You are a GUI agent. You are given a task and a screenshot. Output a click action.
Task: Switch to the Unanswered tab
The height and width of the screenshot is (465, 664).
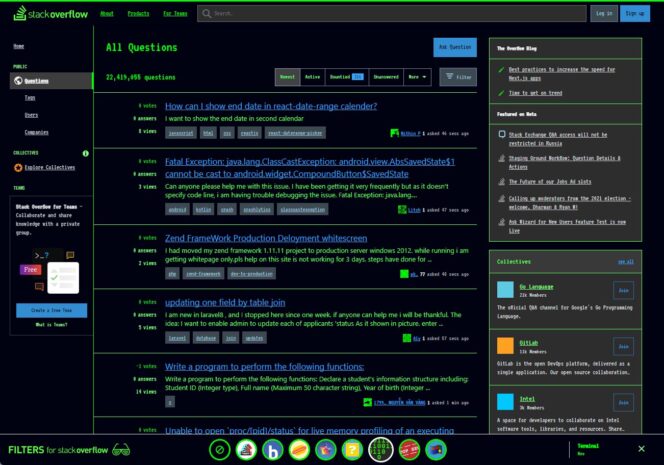click(386, 77)
